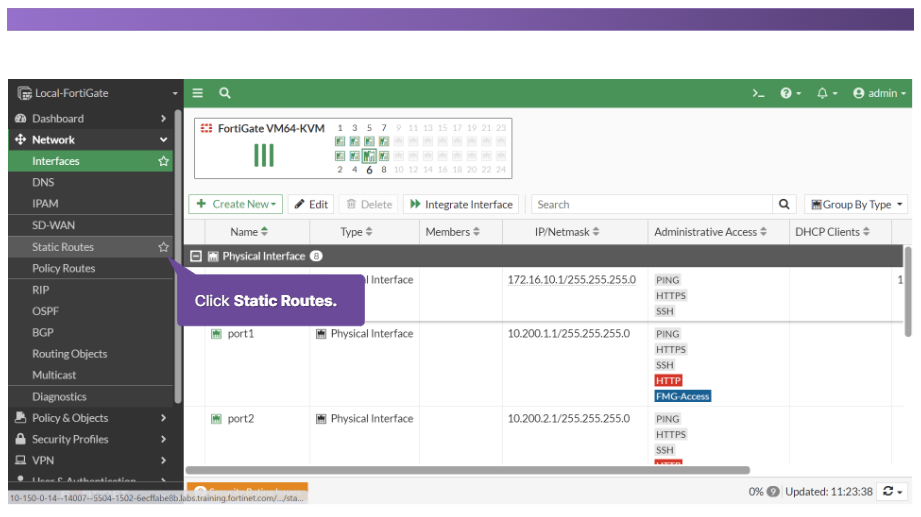Expand the Dashboard menu
The height and width of the screenshot is (517, 921).
(91, 119)
